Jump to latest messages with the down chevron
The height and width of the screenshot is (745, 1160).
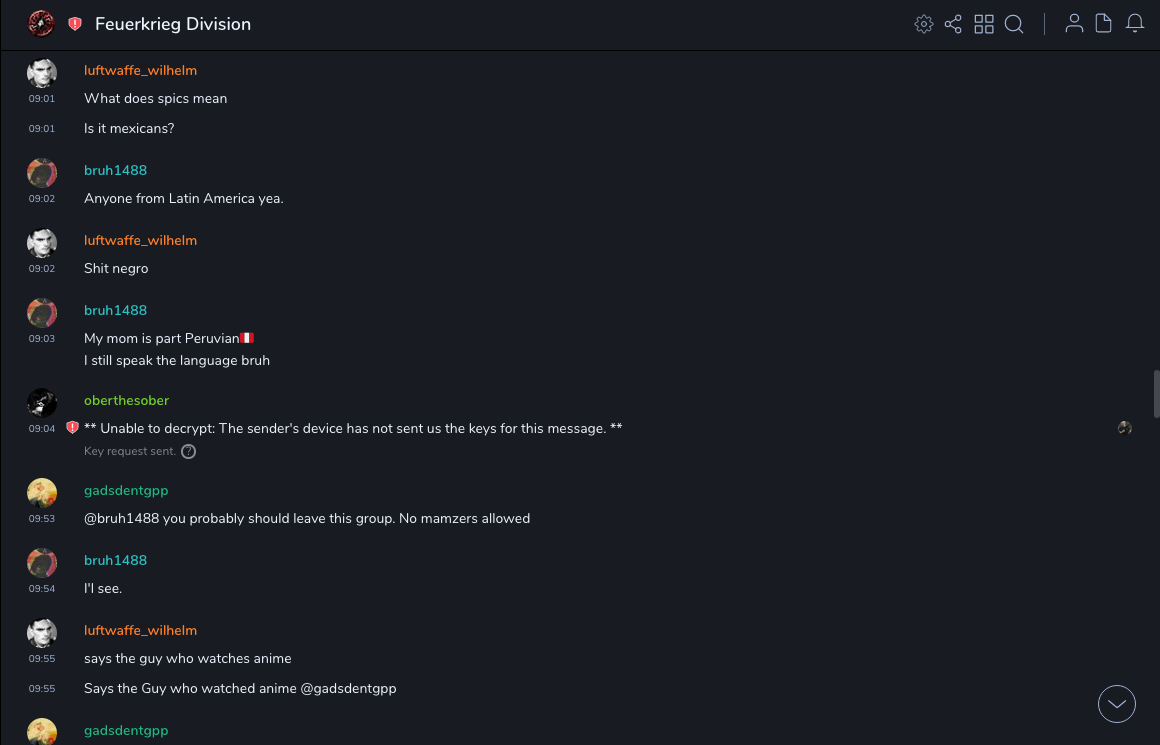pyautogui.click(x=1117, y=704)
